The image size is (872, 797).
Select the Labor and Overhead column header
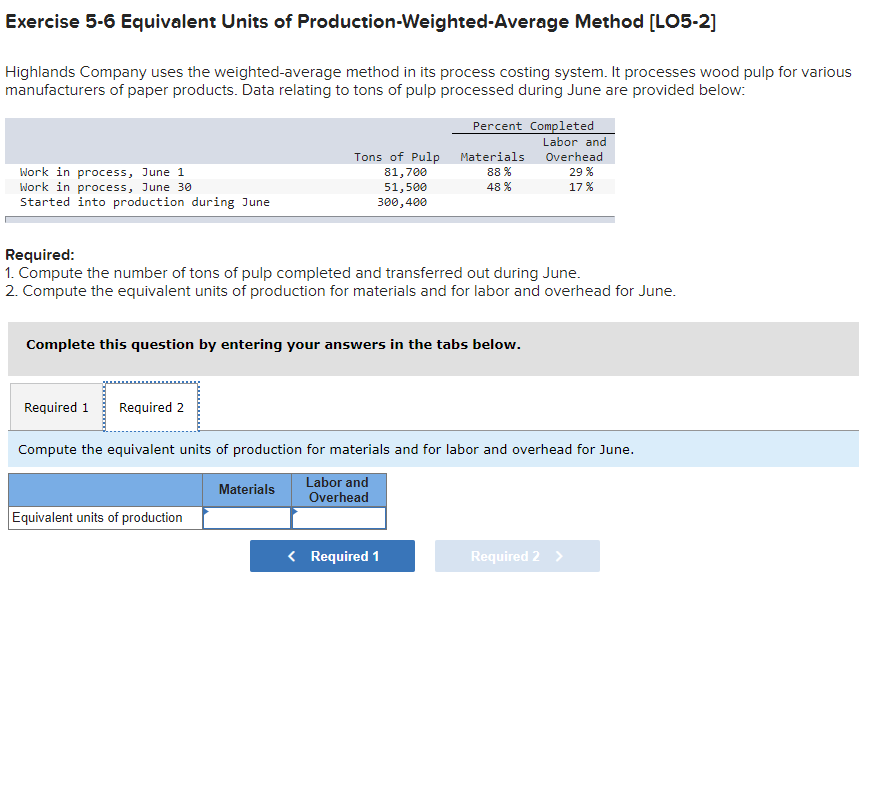pos(337,489)
